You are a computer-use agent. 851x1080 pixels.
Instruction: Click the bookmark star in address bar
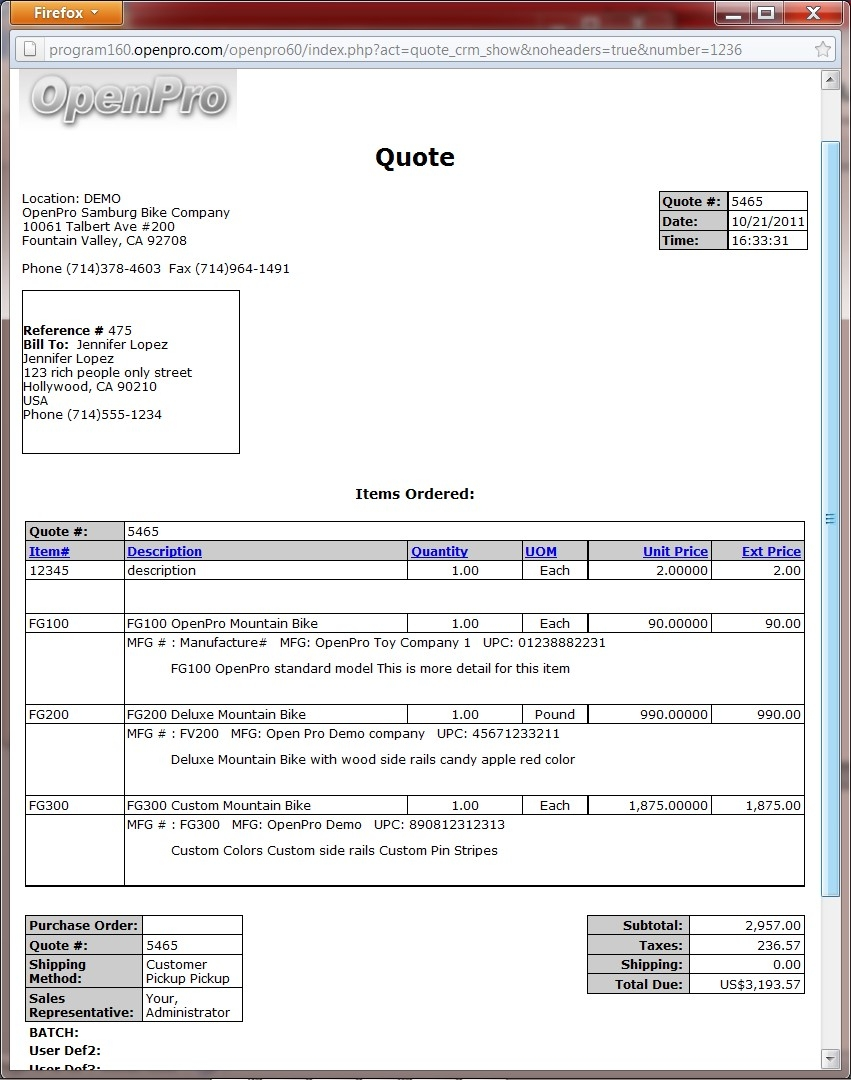point(822,49)
